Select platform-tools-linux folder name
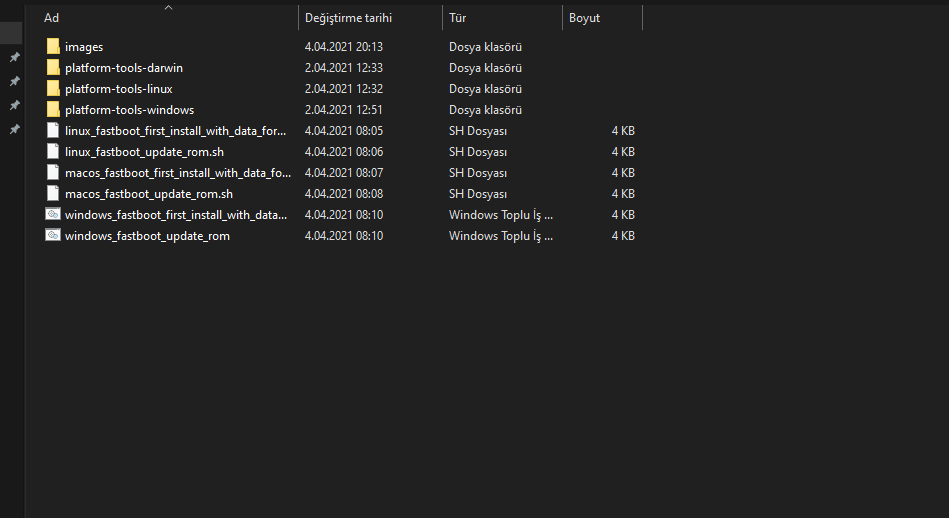Image resolution: width=949 pixels, height=518 pixels. (x=119, y=88)
